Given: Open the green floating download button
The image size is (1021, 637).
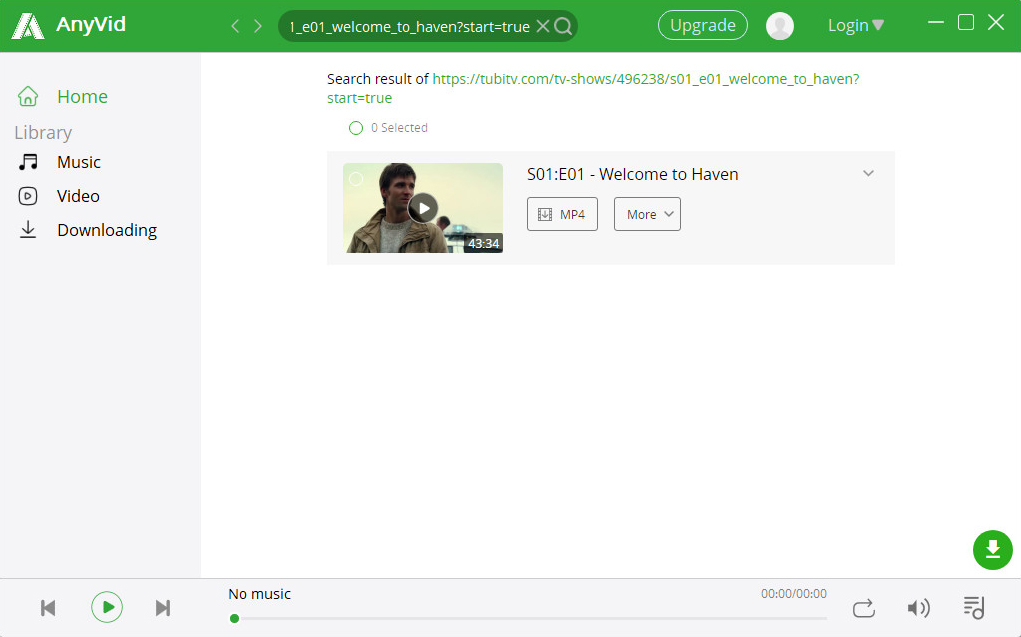Looking at the screenshot, I should [x=992, y=549].
